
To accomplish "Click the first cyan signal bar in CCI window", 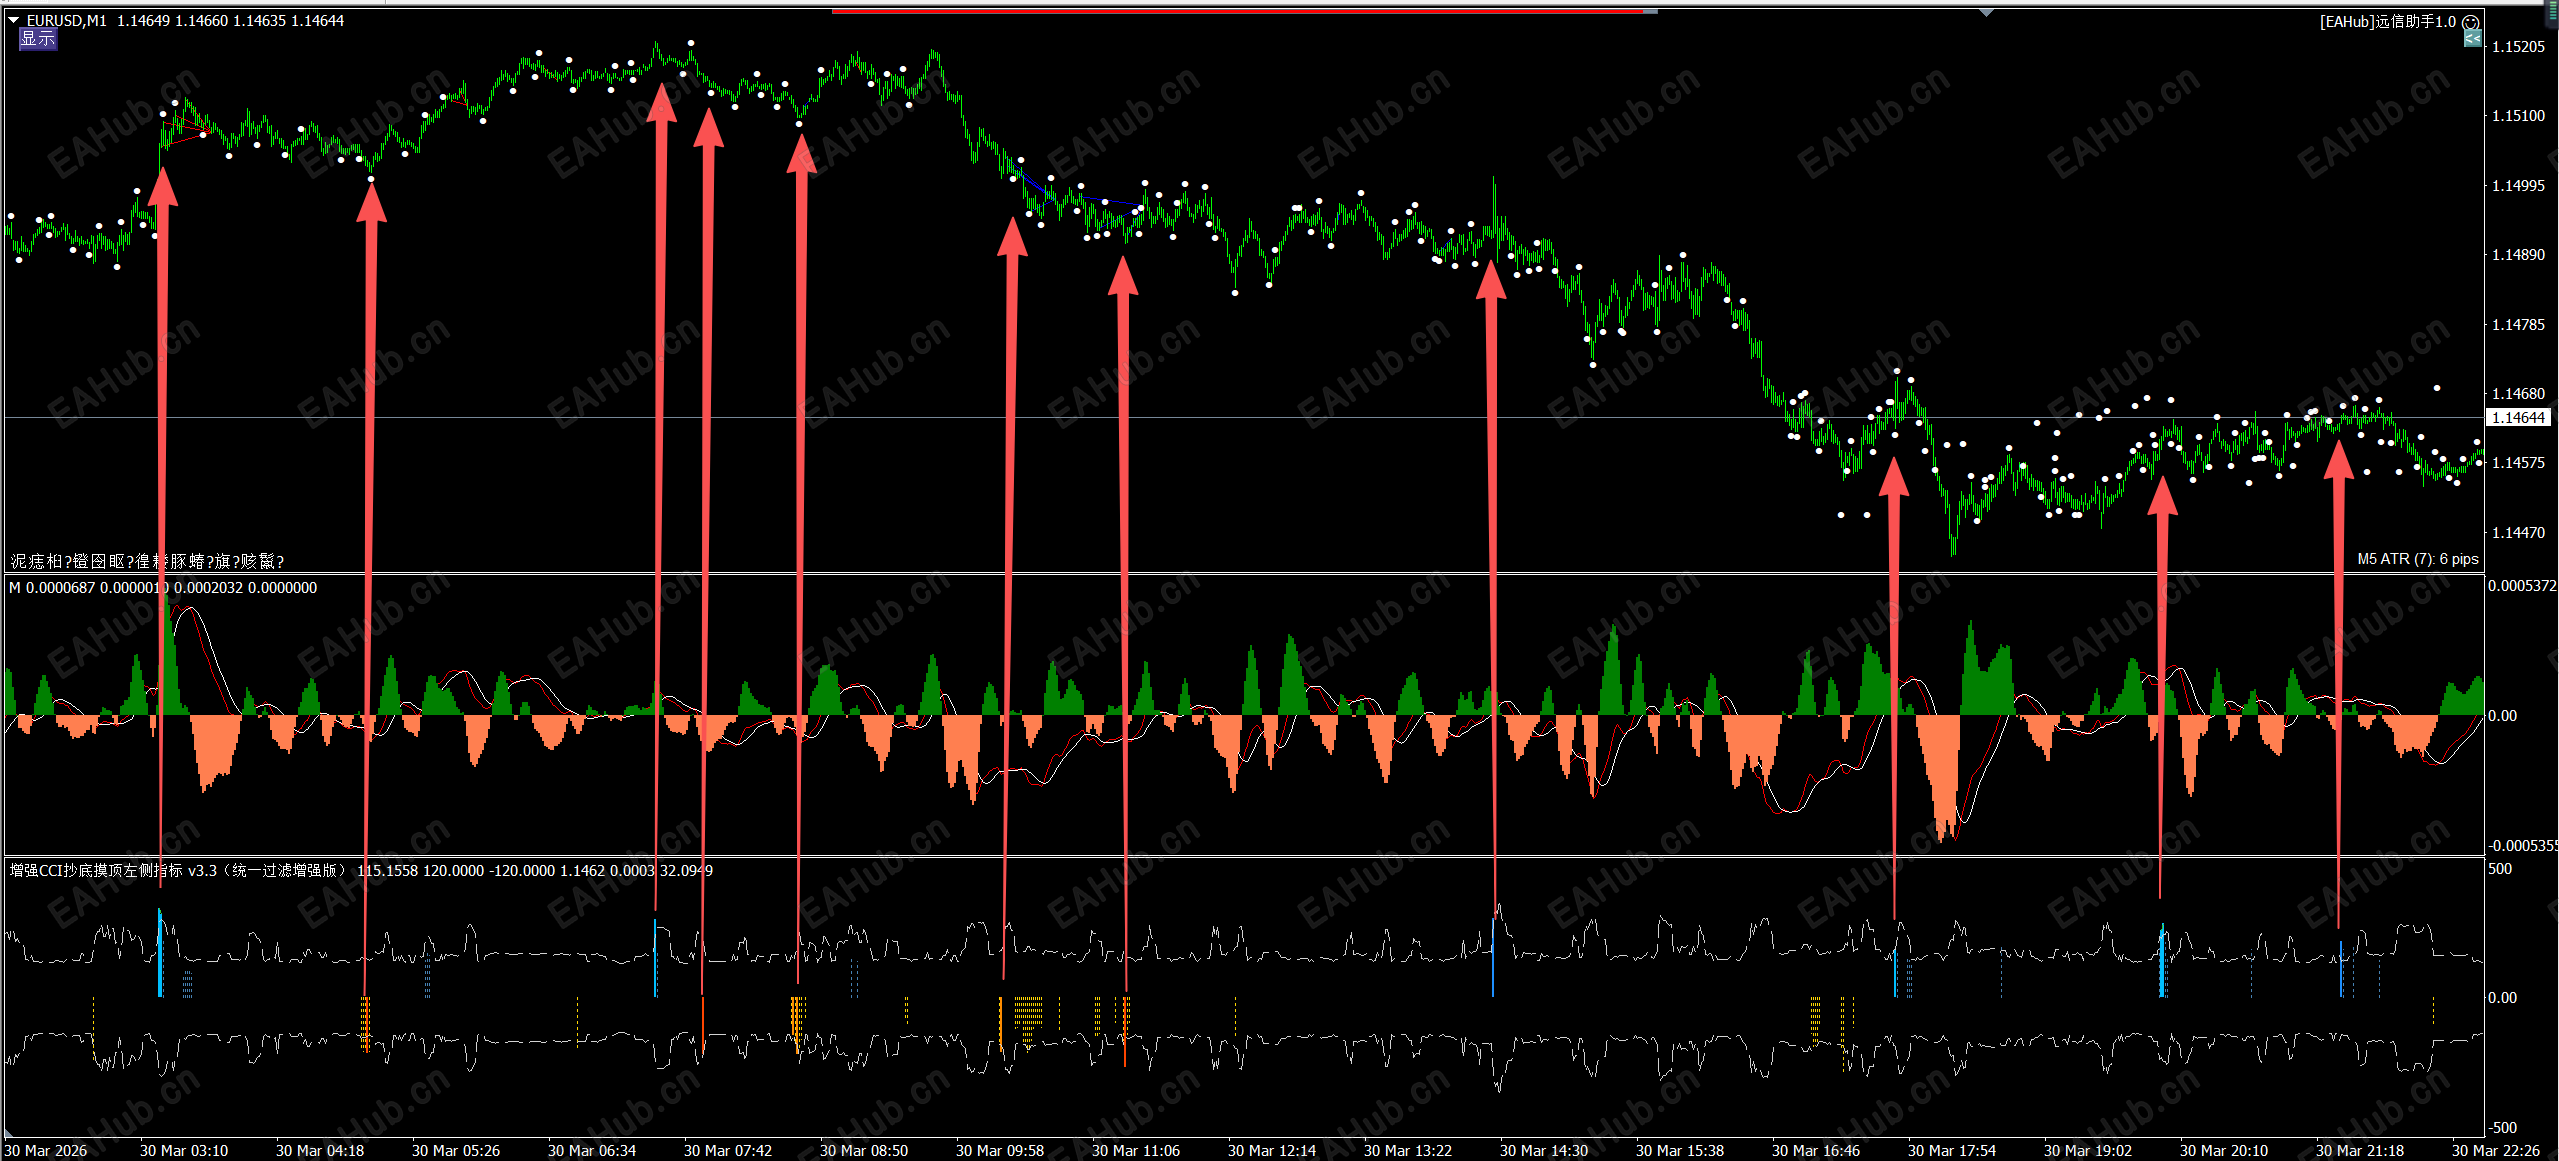I will coord(160,953).
